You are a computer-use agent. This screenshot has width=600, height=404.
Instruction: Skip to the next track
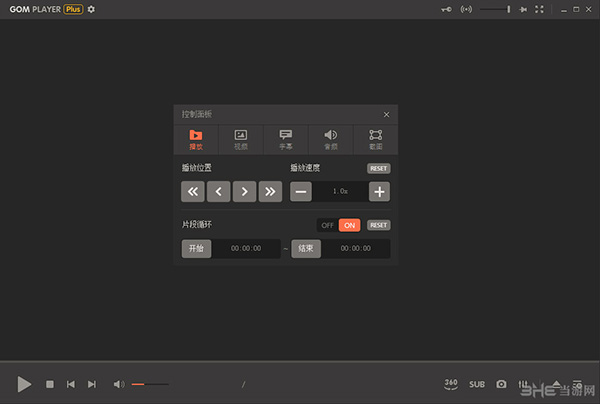coord(92,384)
